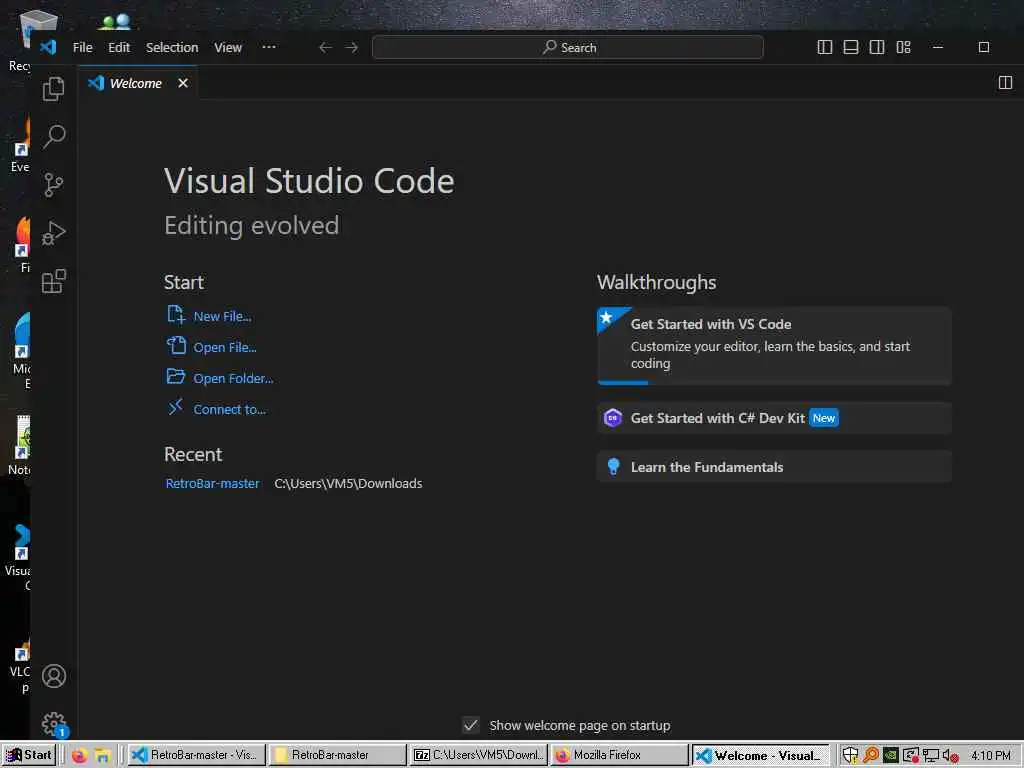Click the New File page icon
This screenshot has width=1024, height=768.
176,315
